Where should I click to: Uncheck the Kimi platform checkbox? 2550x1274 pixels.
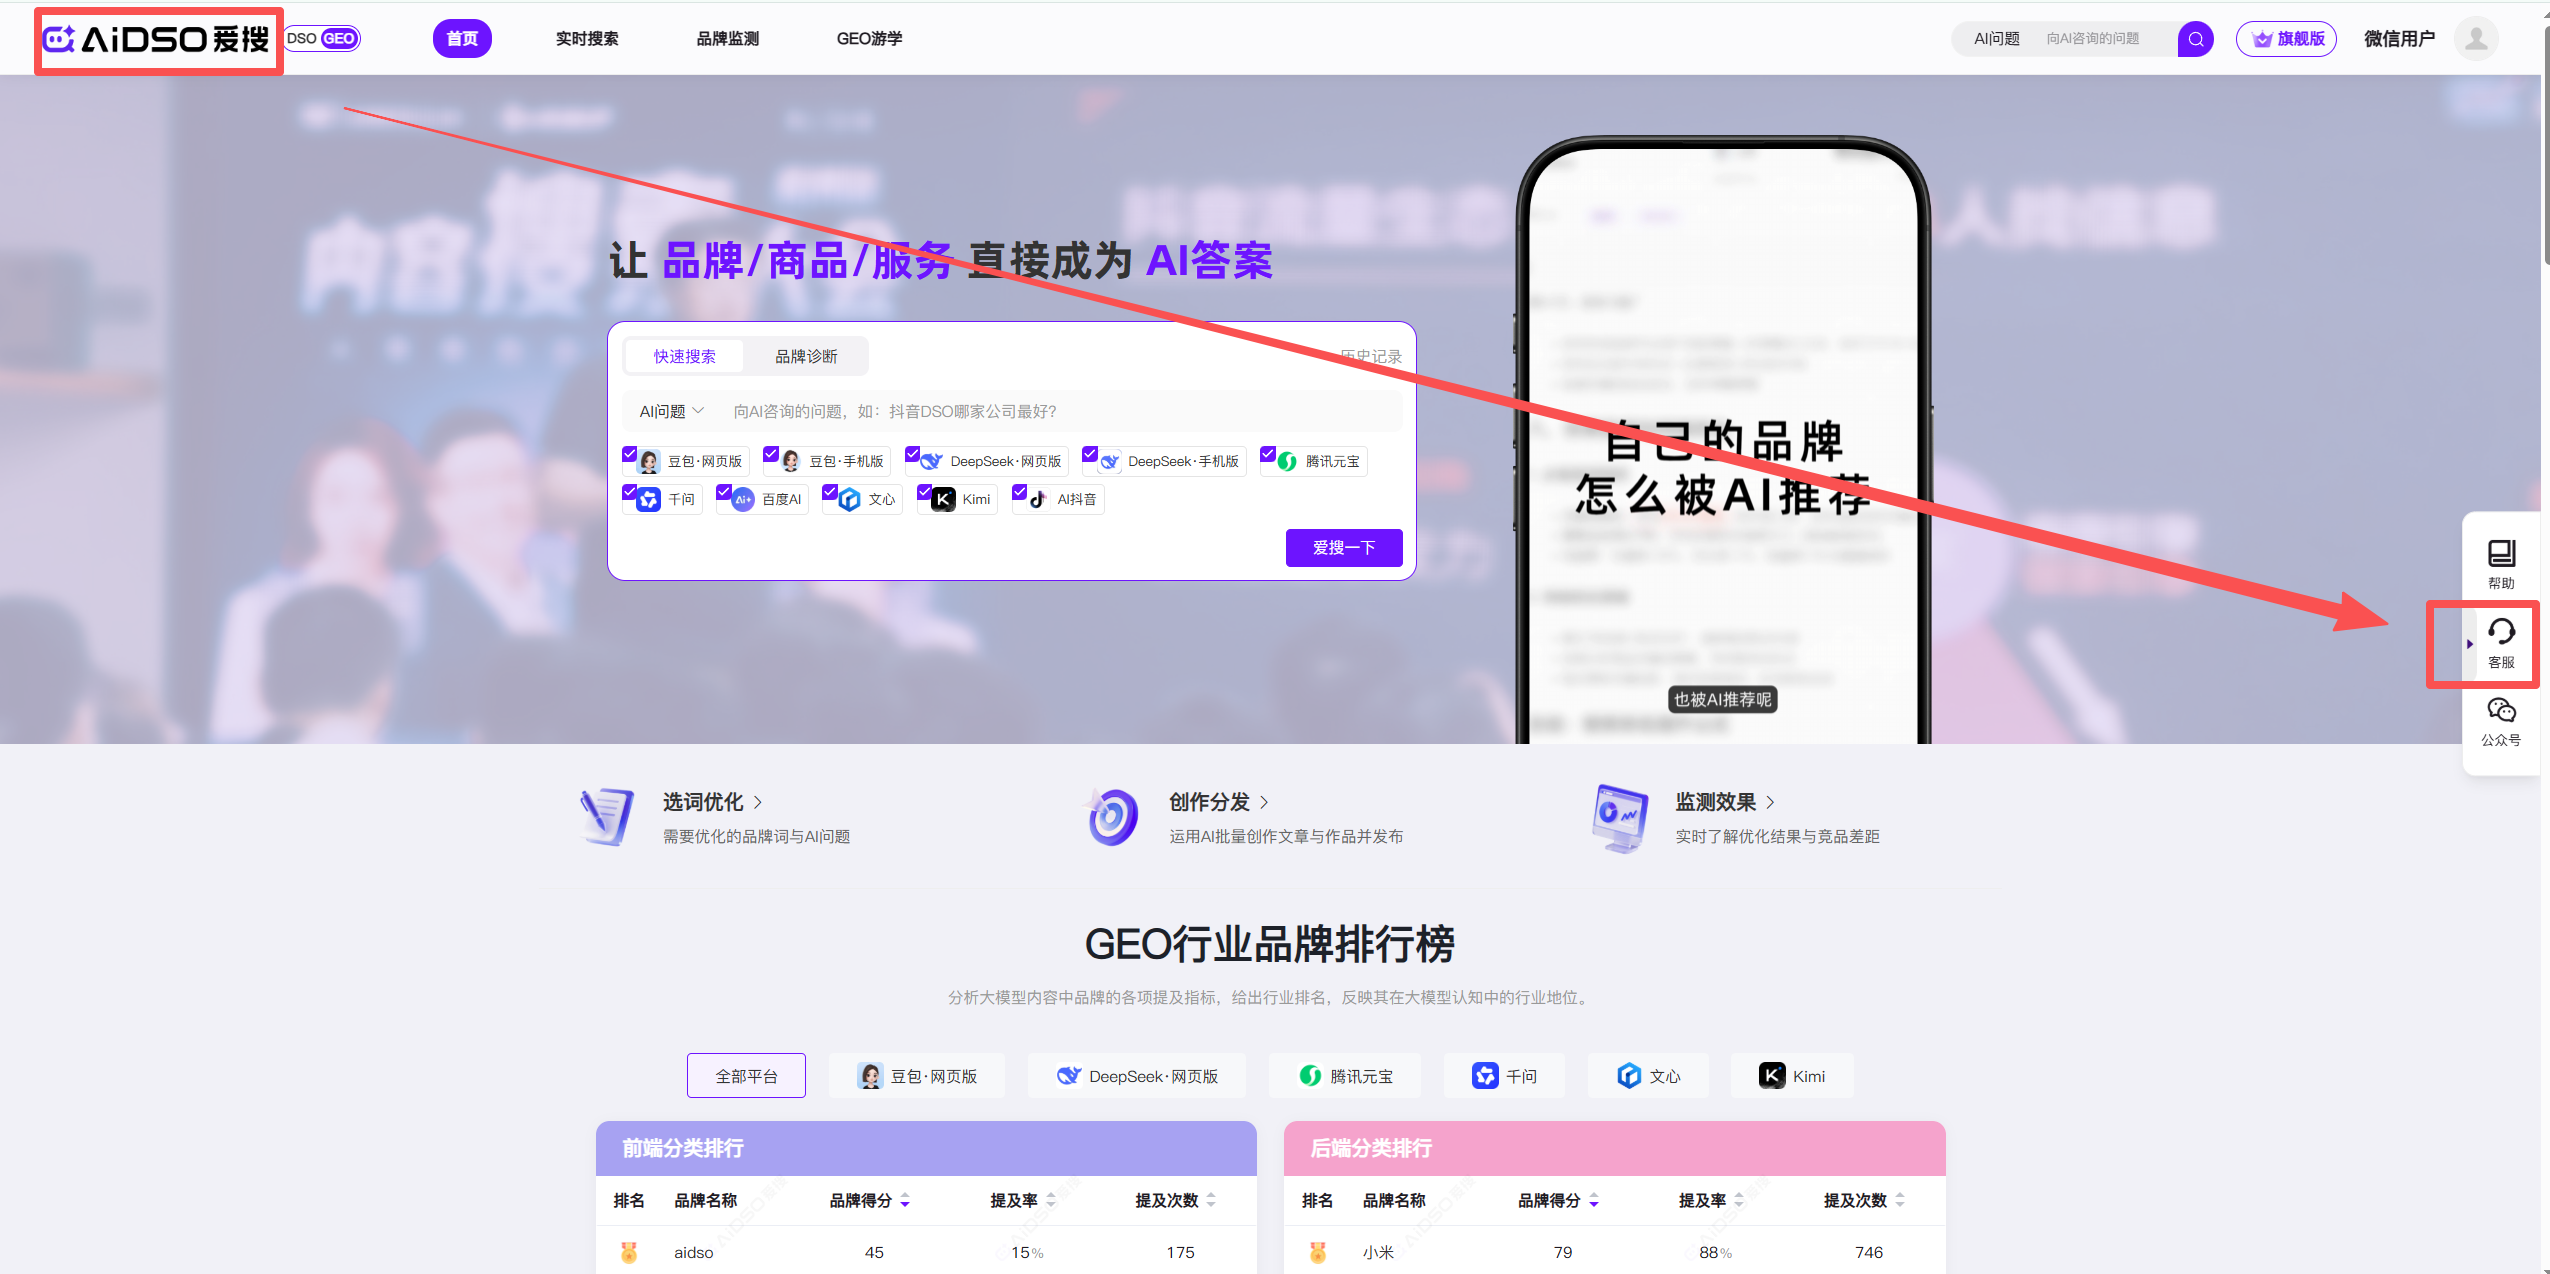click(x=925, y=491)
